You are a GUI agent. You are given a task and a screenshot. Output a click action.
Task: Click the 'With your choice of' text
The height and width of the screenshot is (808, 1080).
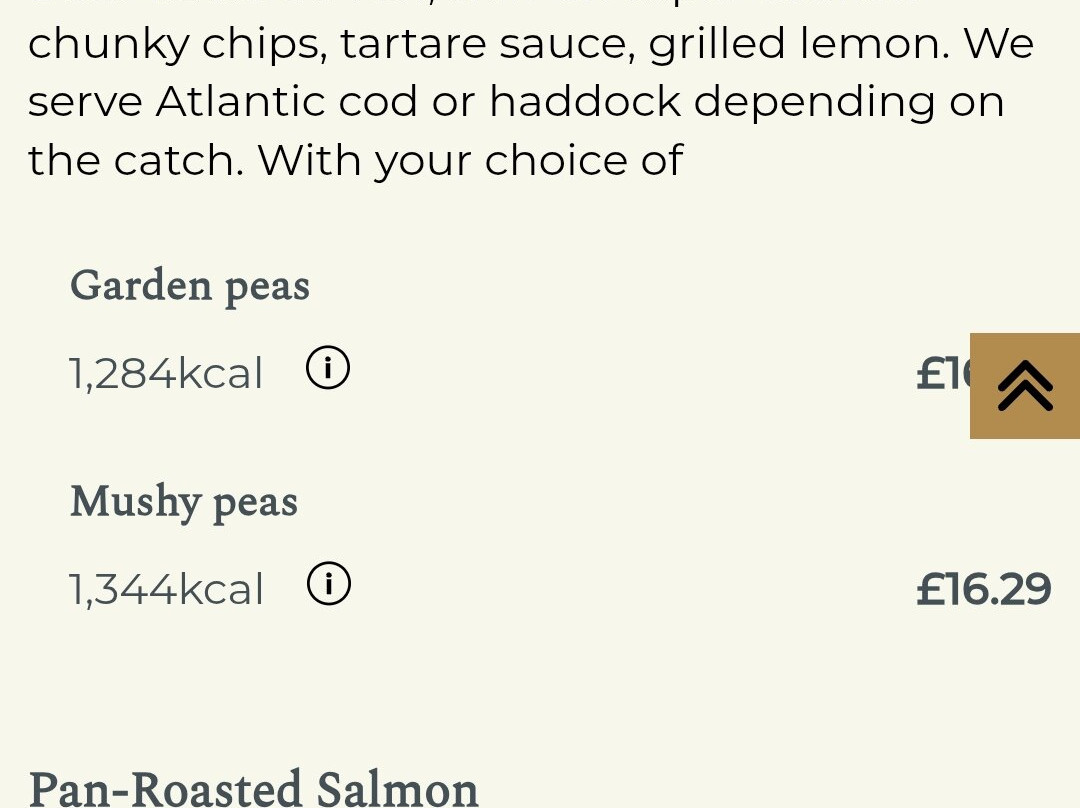pos(470,160)
